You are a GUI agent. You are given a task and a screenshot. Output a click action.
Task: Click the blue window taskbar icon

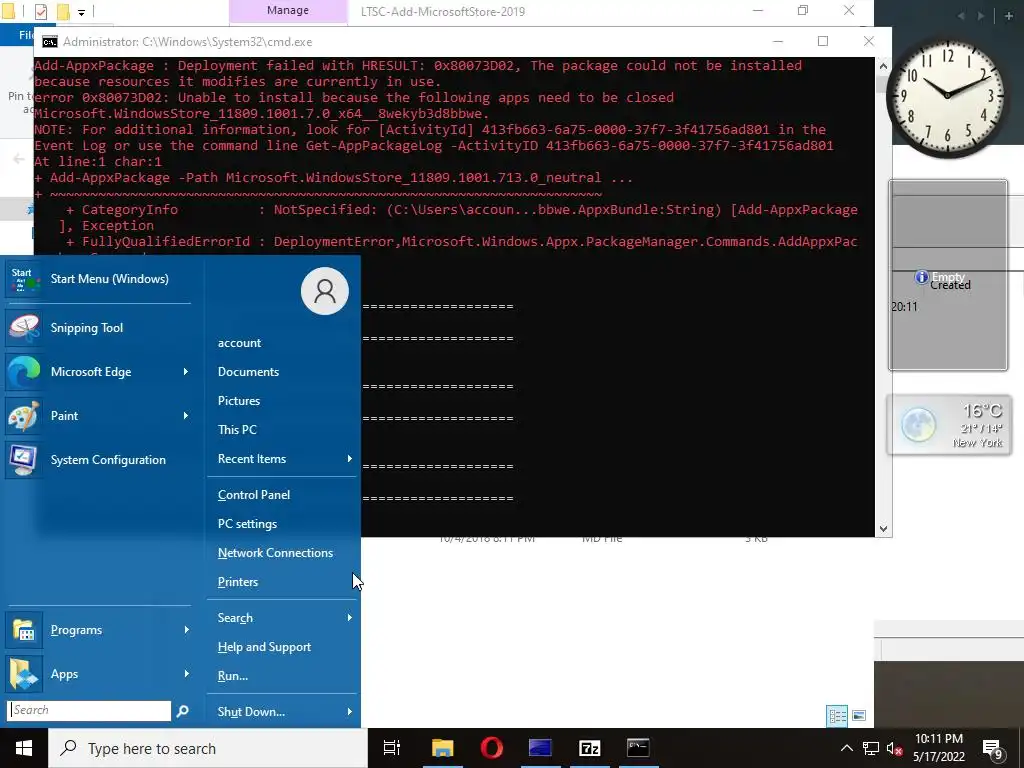540,748
